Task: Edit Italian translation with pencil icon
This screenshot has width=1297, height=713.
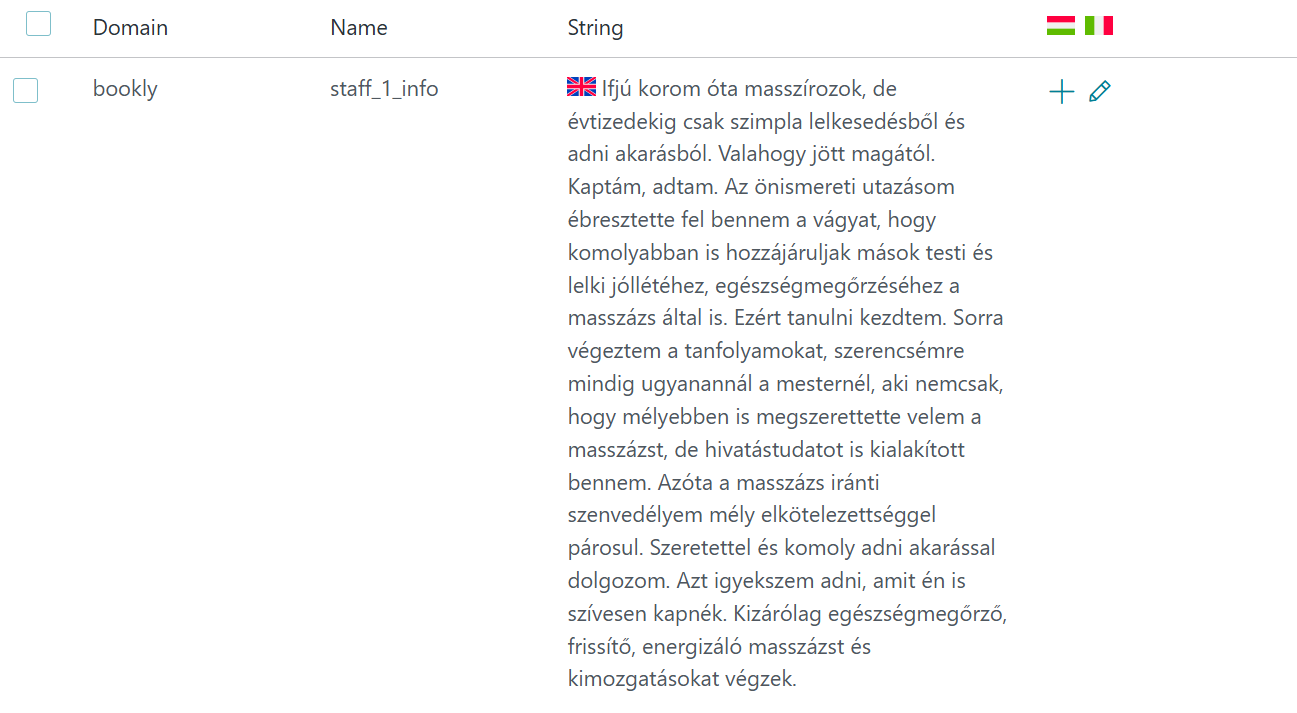Action: pyautogui.click(x=1100, y=92)
